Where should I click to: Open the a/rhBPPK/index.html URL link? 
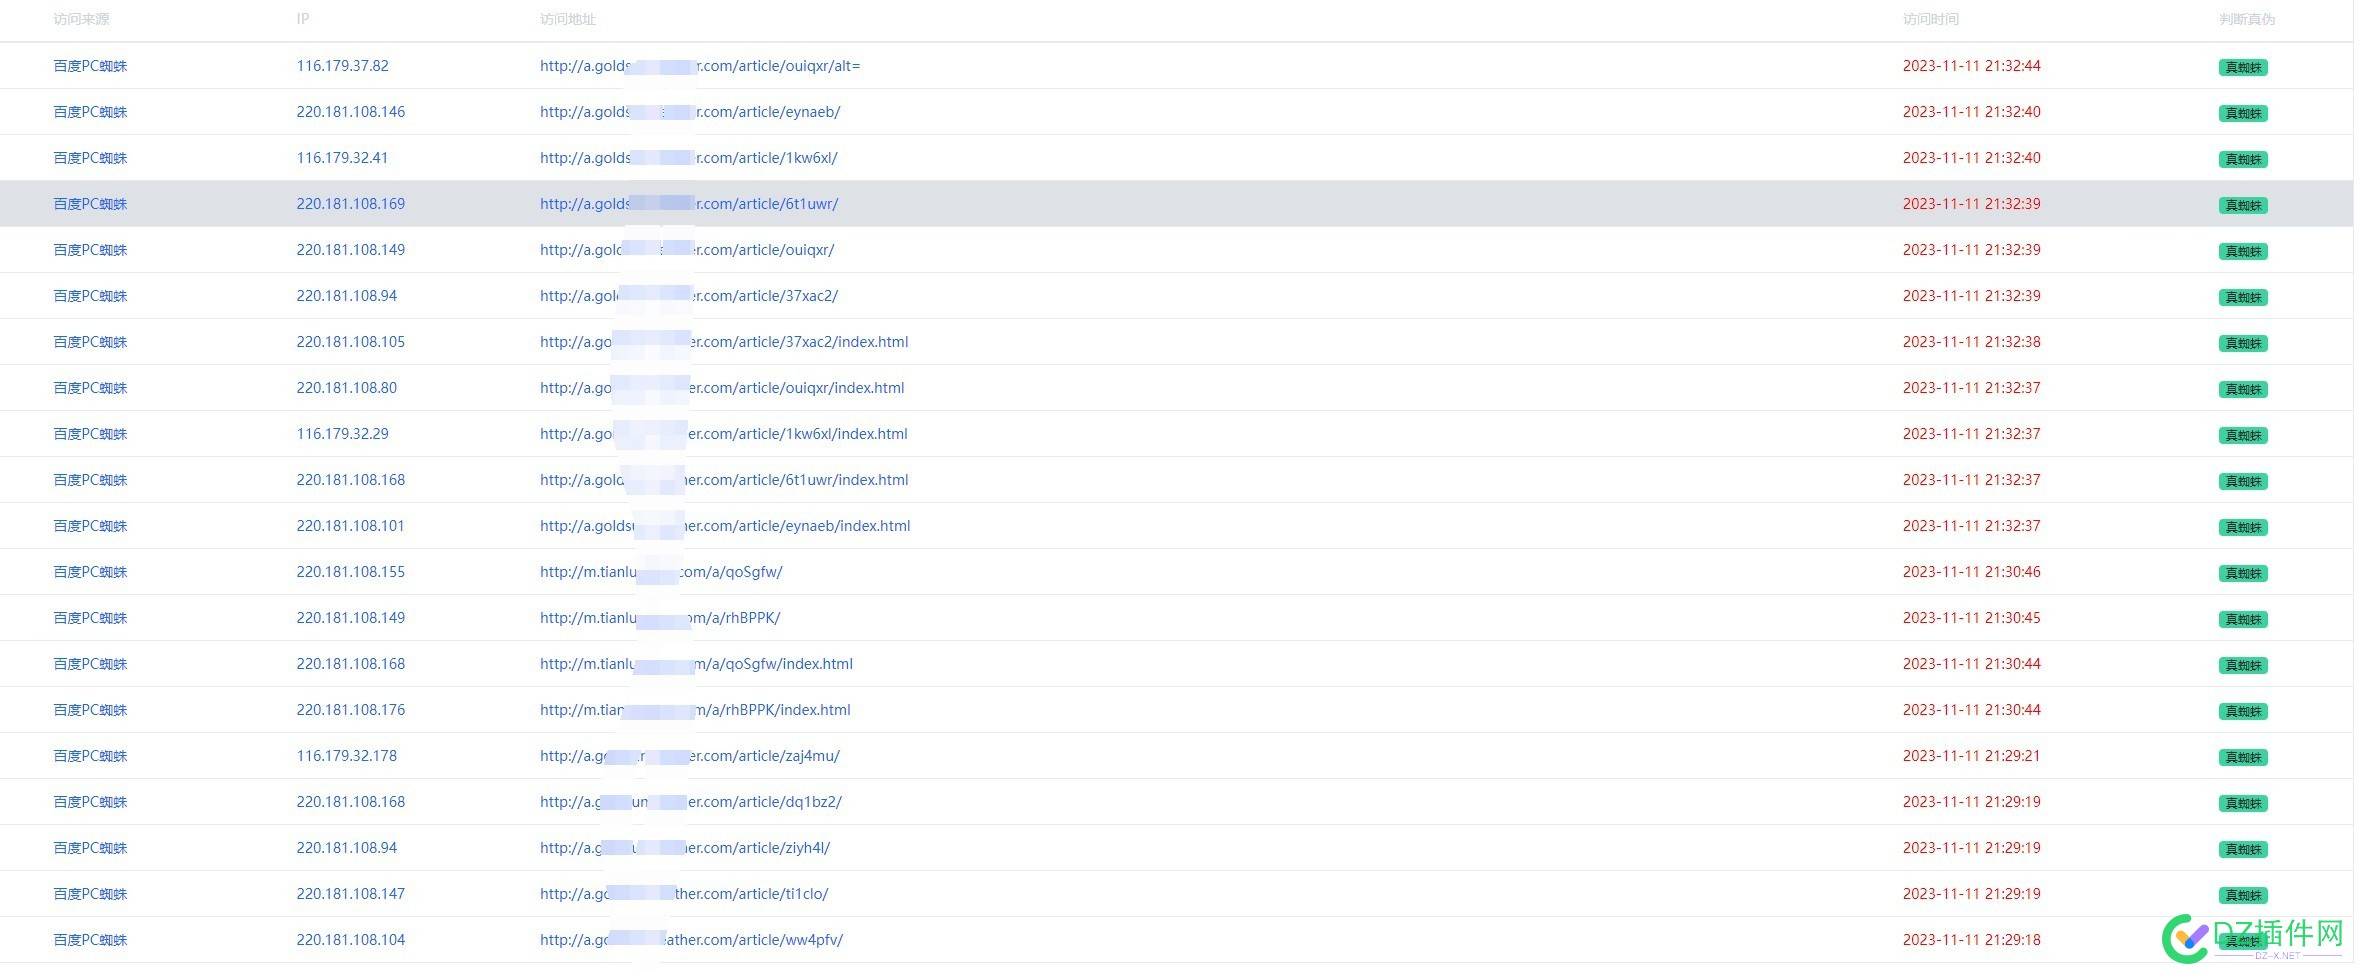695,710
